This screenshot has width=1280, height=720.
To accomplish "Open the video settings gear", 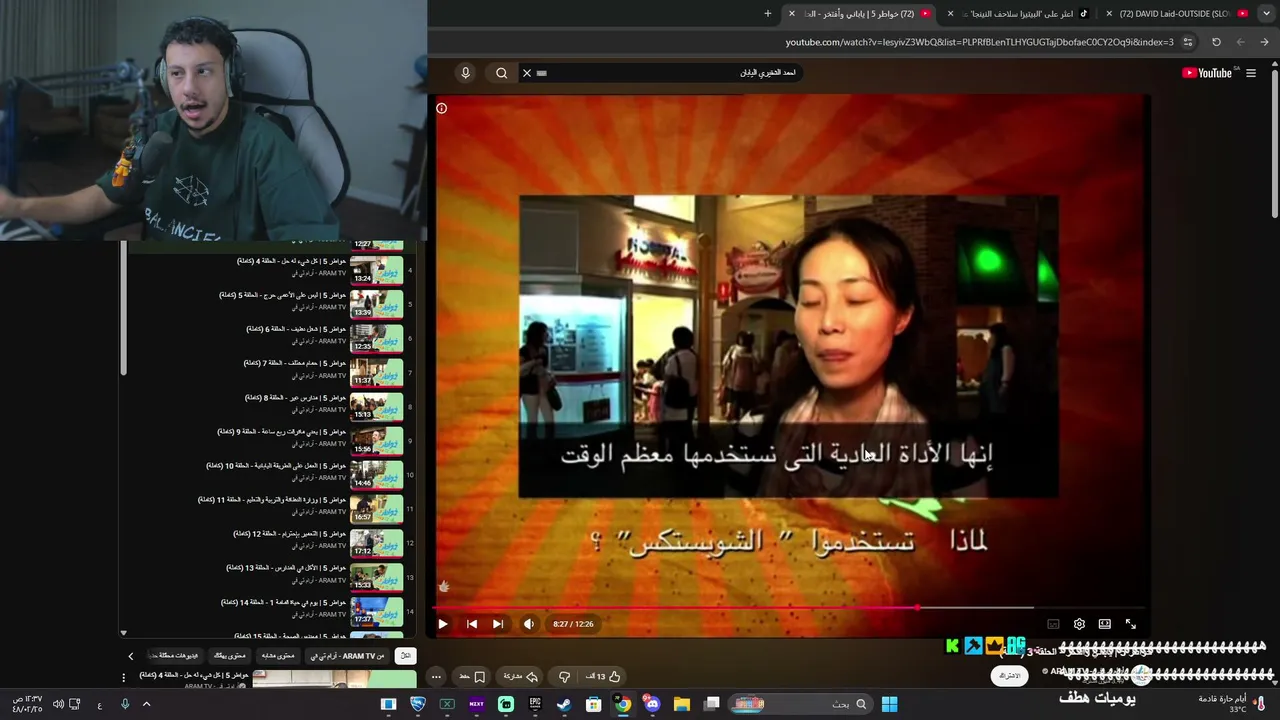I will click(x=1079, y=624).
